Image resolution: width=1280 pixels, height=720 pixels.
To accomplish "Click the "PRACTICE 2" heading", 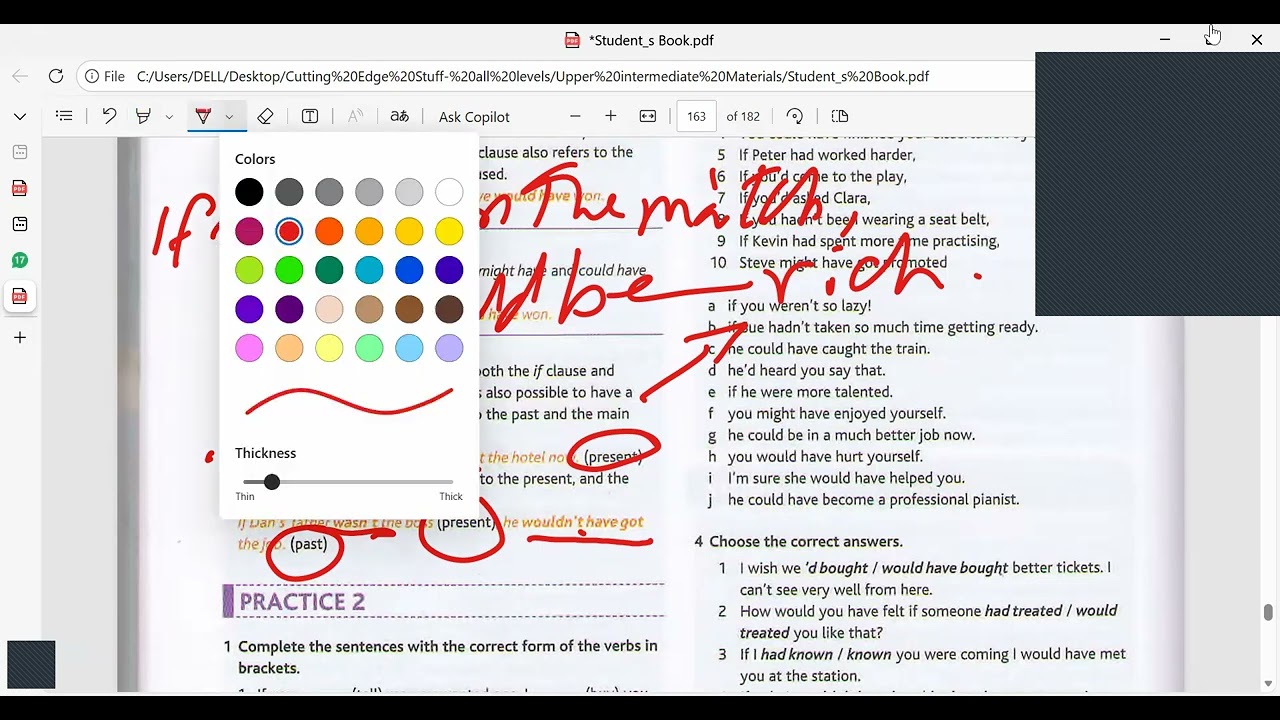I will (x=302, y=602).
